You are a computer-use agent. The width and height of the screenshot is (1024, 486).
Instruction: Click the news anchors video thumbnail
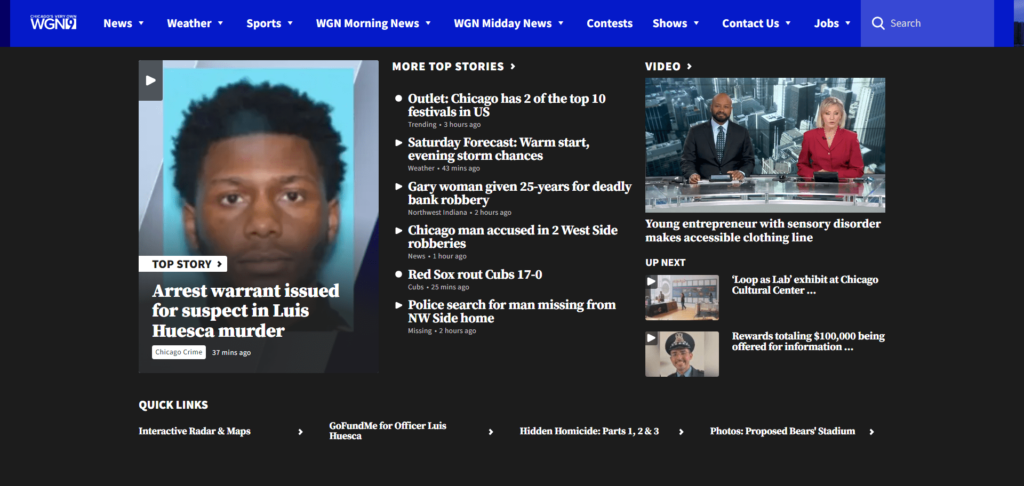765,145
